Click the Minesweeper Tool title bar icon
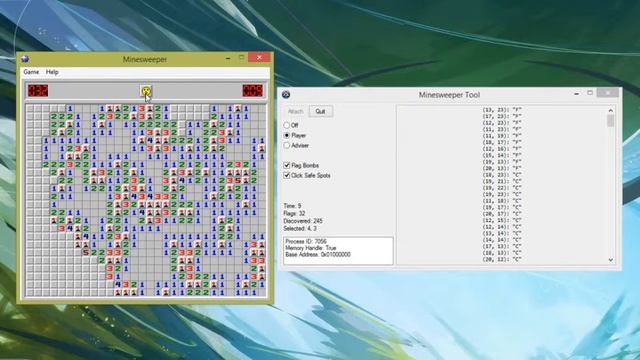This screenshot has width=640, height=360. click(286, 95)
